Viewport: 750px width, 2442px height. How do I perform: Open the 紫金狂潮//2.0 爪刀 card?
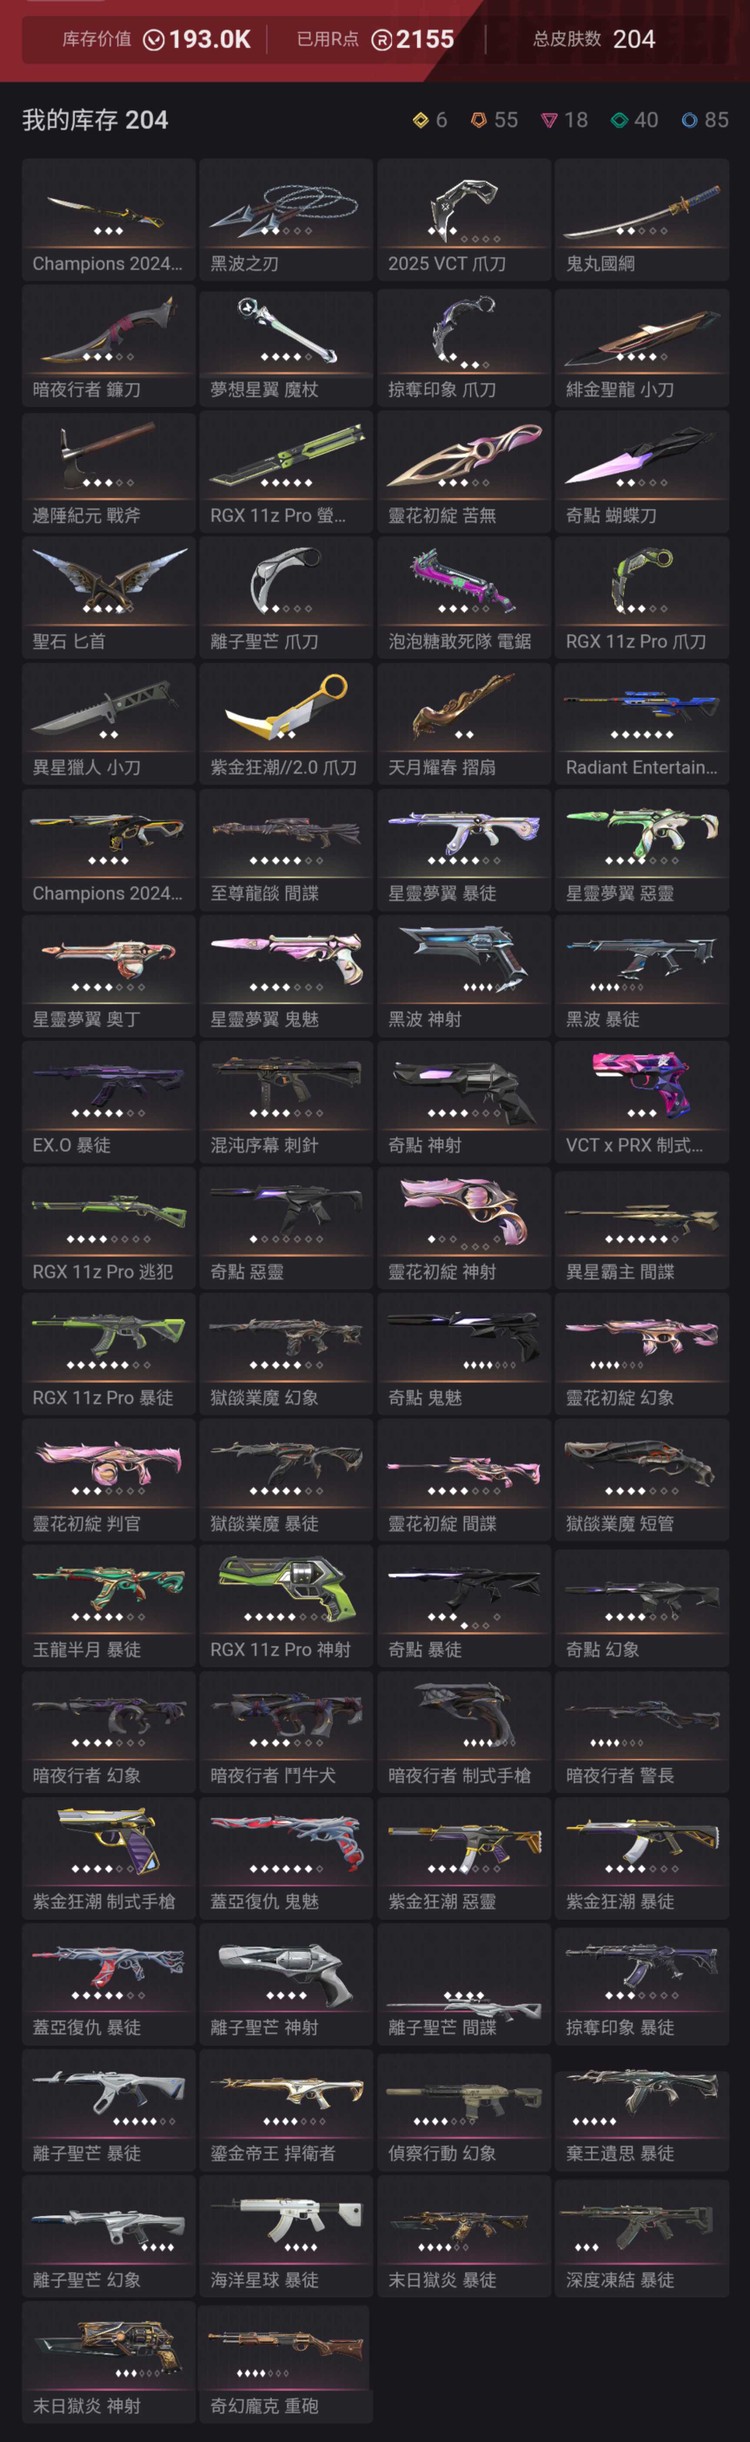coord(286,724)
